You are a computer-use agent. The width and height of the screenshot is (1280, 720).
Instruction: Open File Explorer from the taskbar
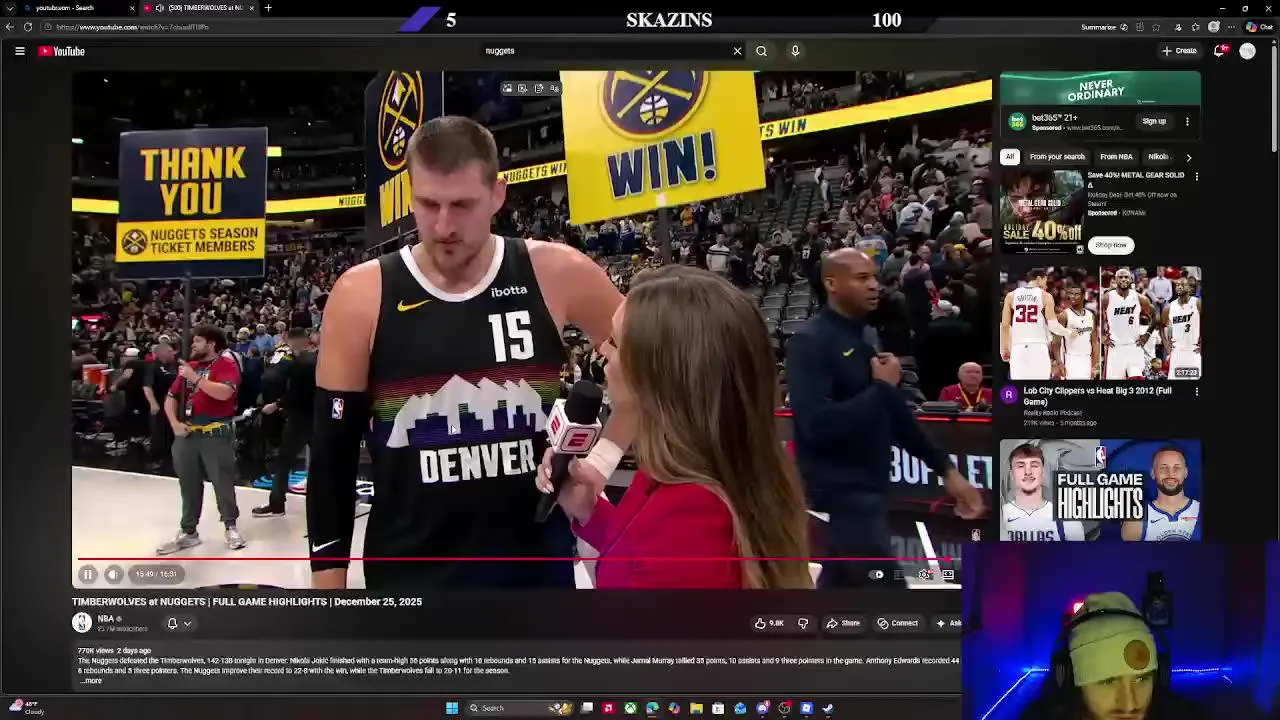coord(696,708)
